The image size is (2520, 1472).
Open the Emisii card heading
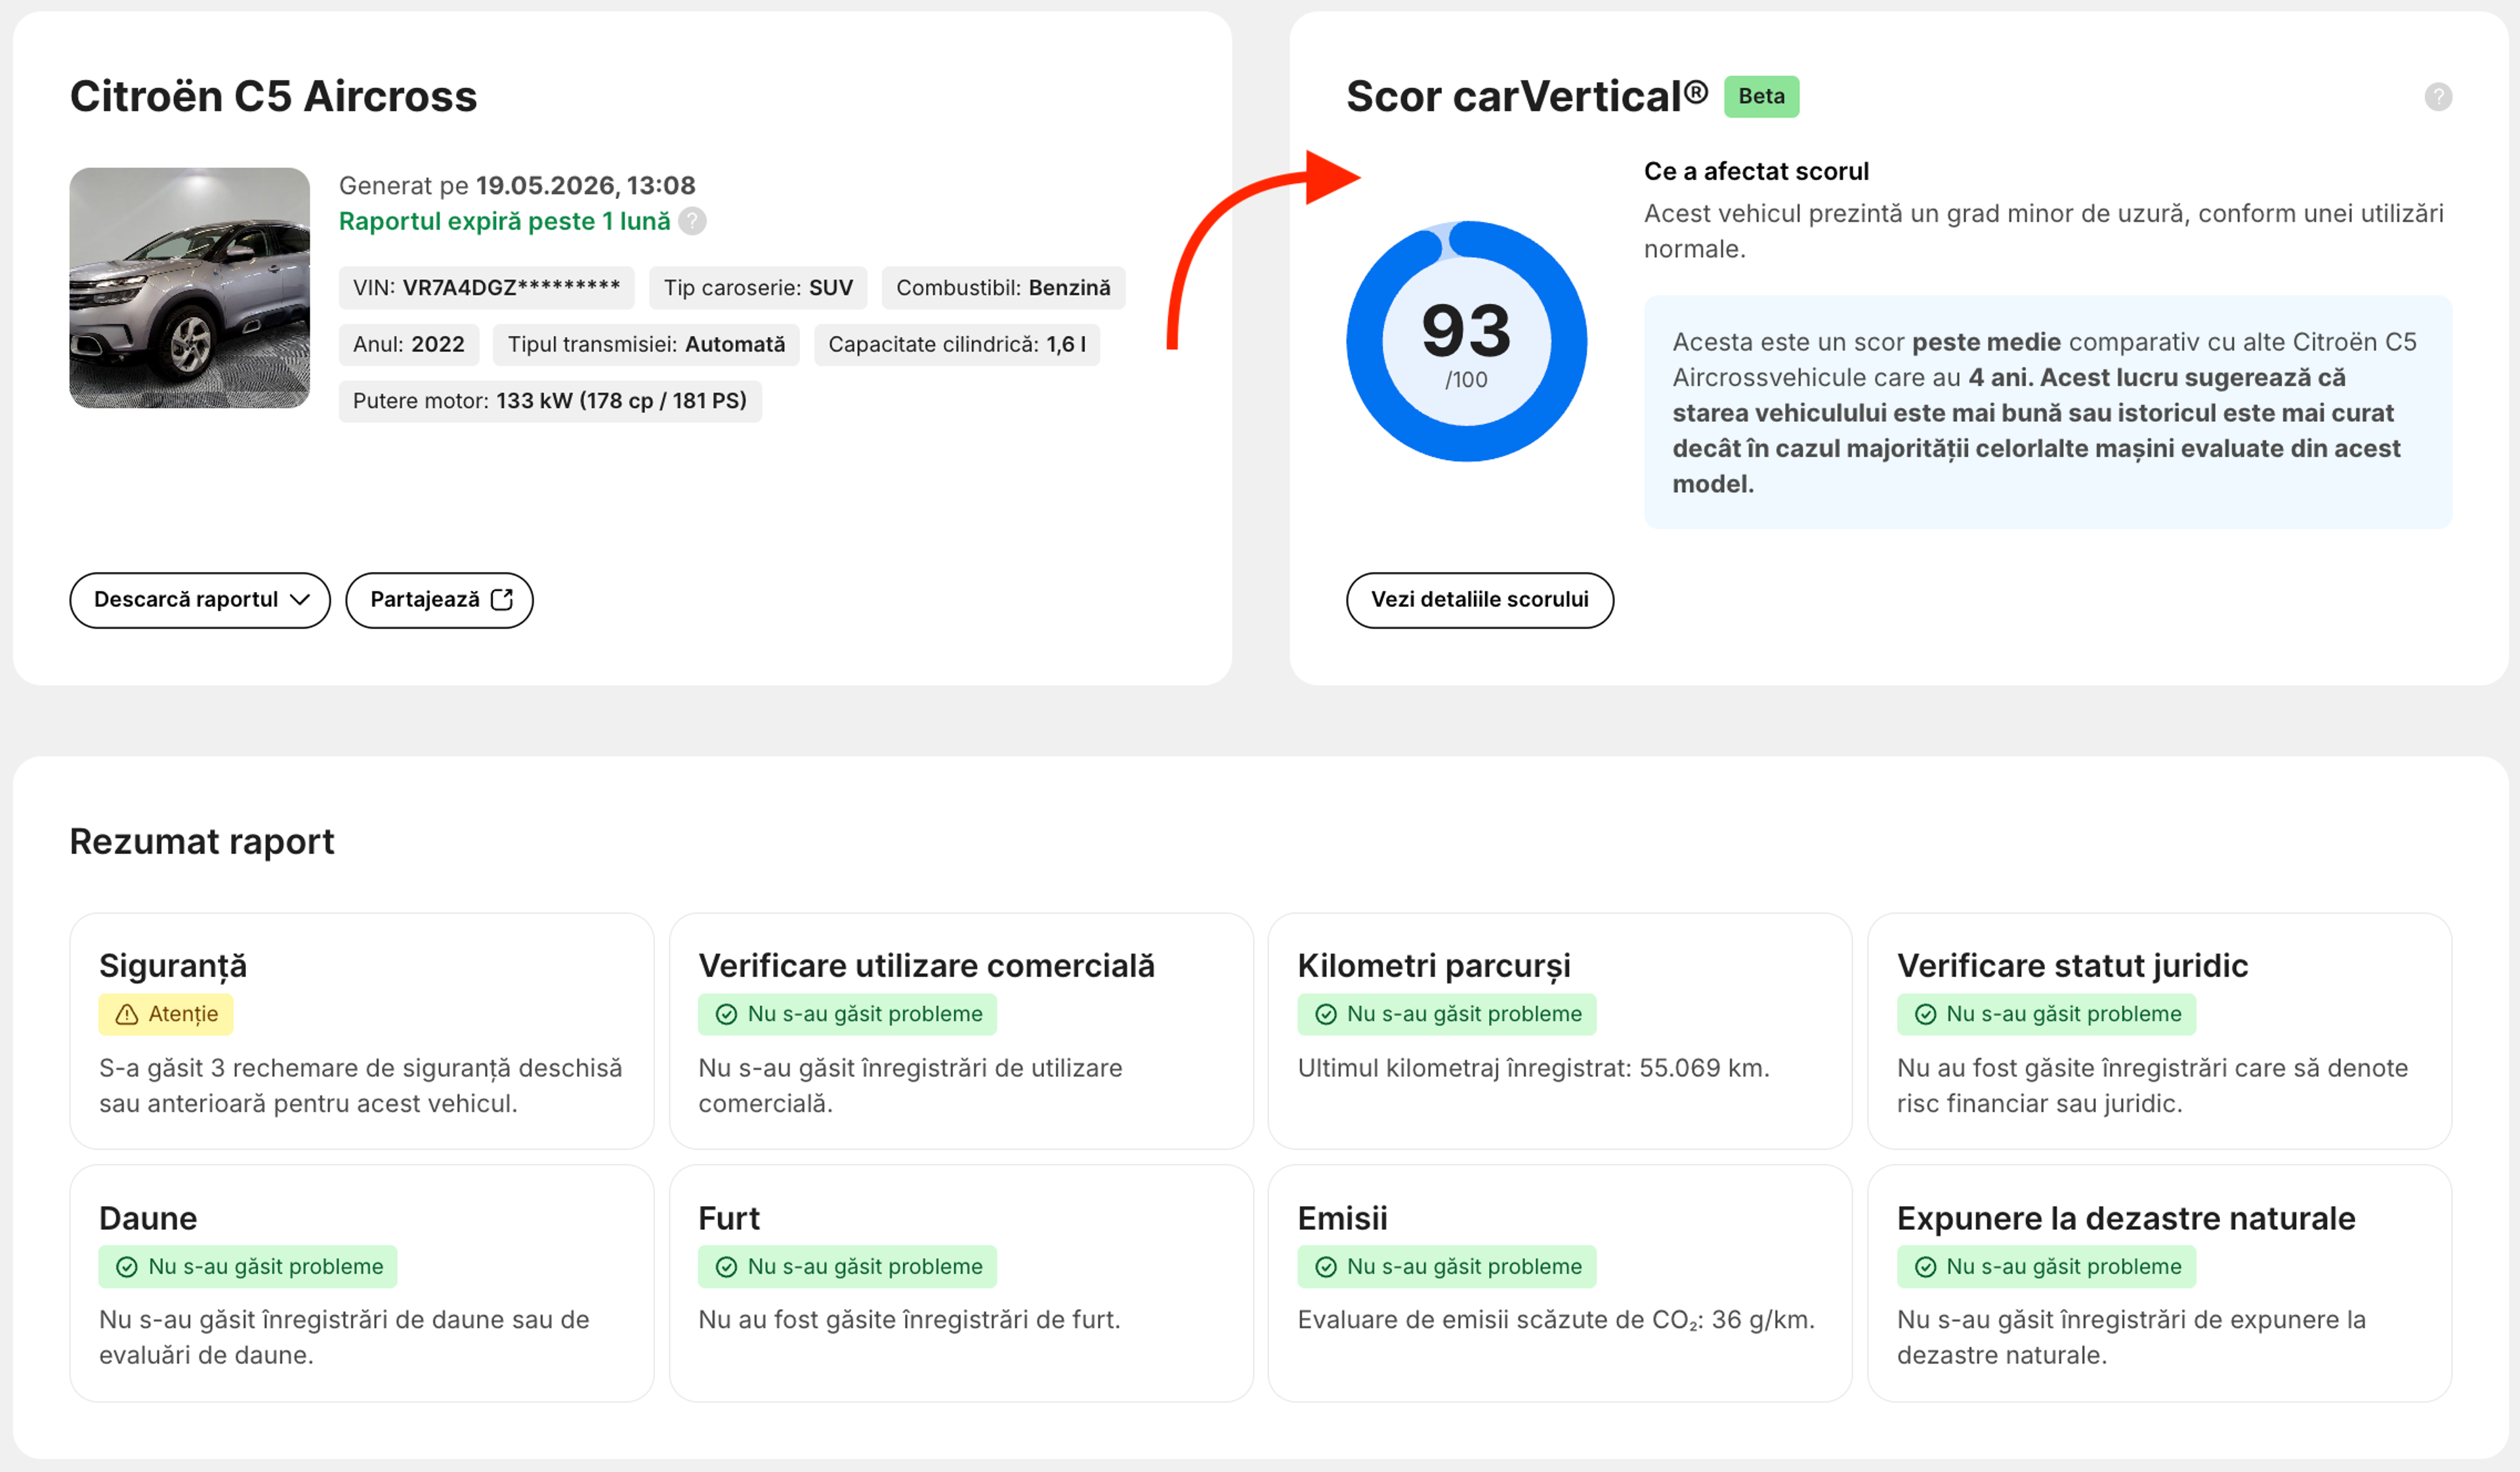pyautogui.click(x=1342, y=1218)
